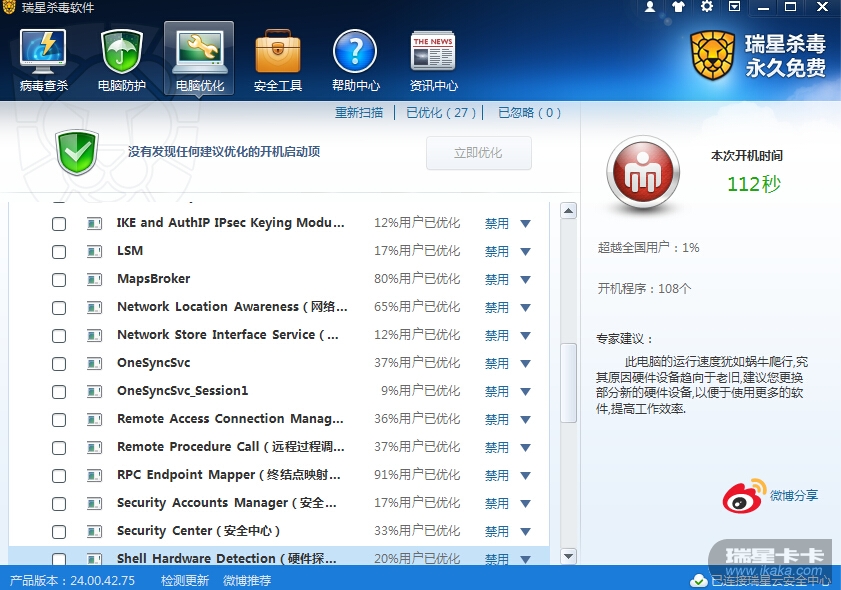Image resolution: width=841 pixels, height=590 pixels.
Task: Click the 立即优化 button
Action: coord(478,153)
